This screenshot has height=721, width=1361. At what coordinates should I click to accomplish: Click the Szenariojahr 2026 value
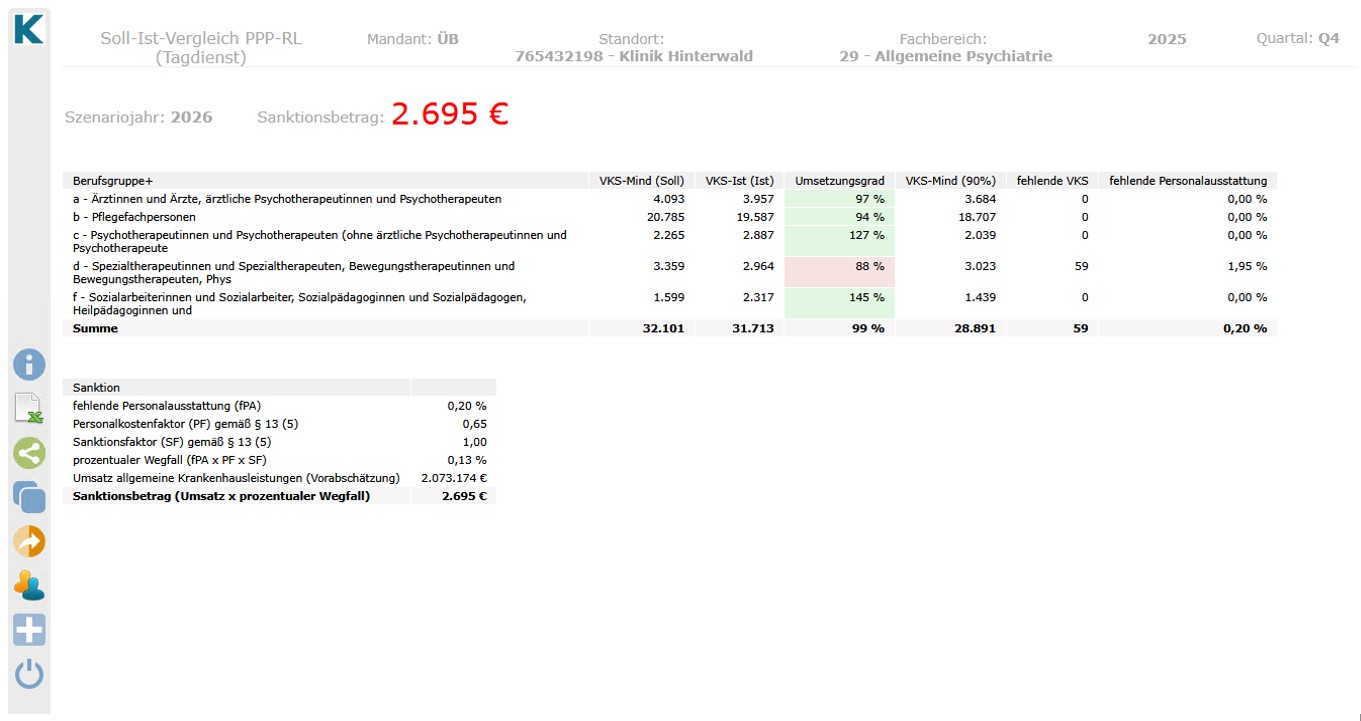coord(191,117)
